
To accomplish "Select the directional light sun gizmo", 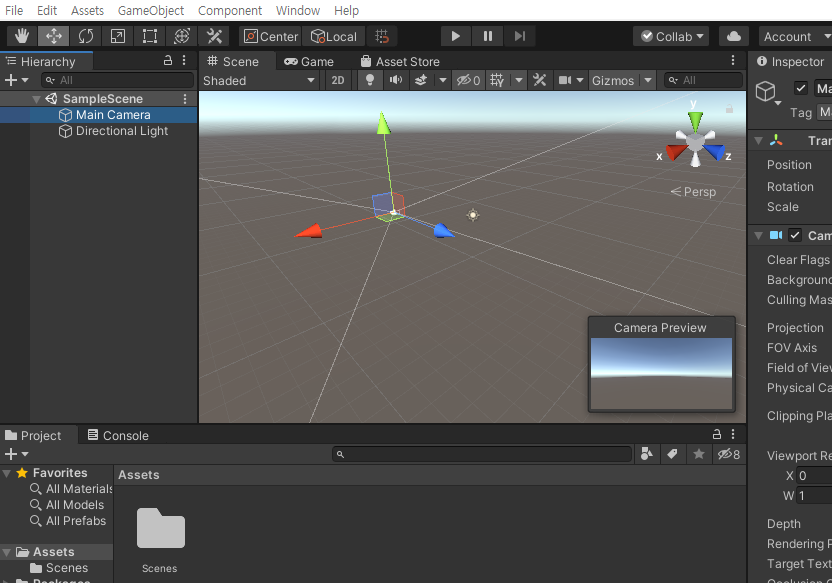I will (473, 215).
